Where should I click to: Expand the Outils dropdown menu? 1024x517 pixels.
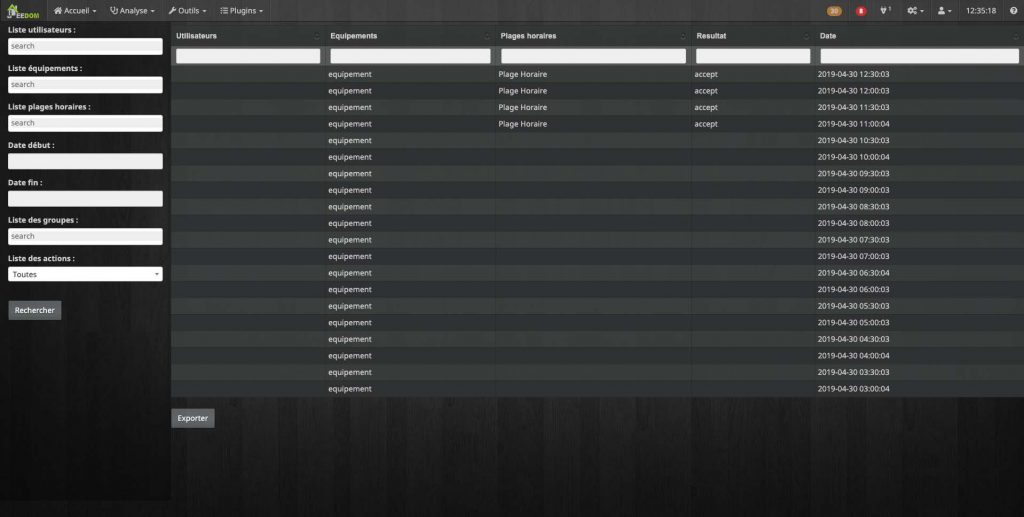pyautogui.click(x=187, y=10)
